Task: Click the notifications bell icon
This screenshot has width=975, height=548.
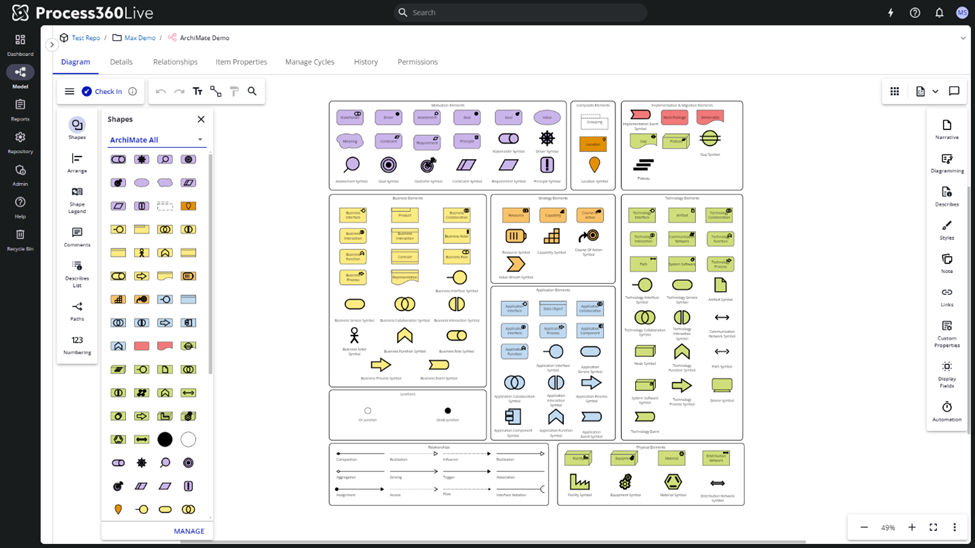Action: click(x=939, y=13)
